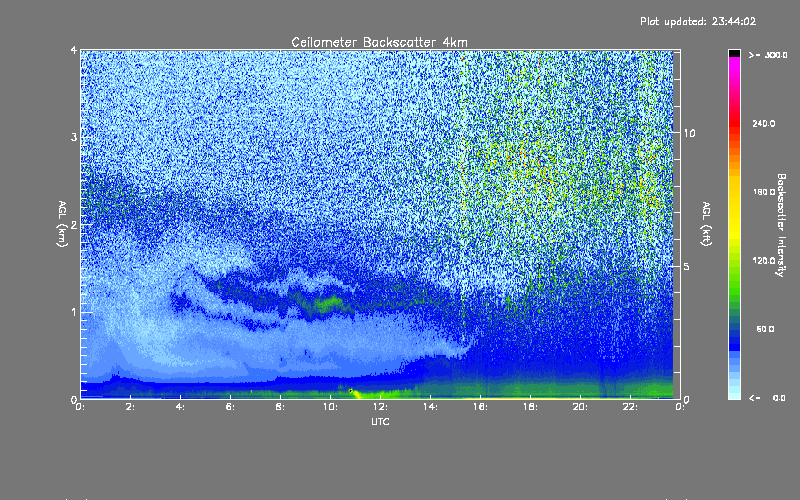Click the '60.0' colorbar value
This screenshot has width=800, height=500.
click(765, 329)
